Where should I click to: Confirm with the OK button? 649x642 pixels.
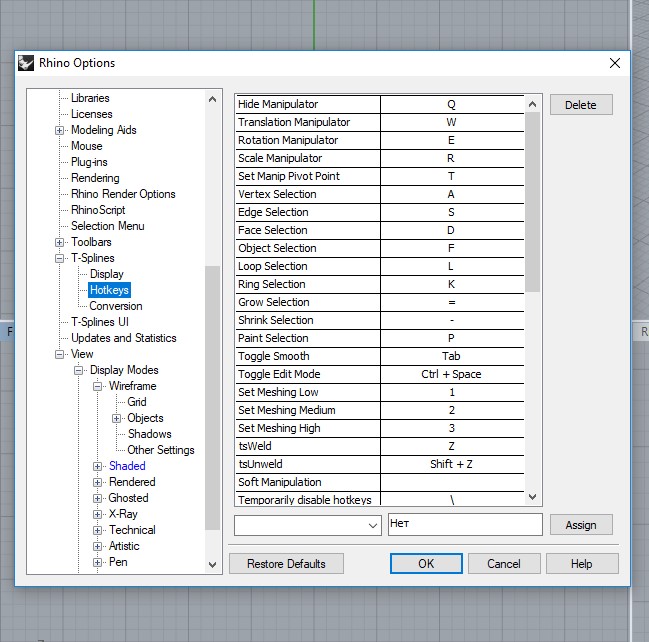[426, 564]
